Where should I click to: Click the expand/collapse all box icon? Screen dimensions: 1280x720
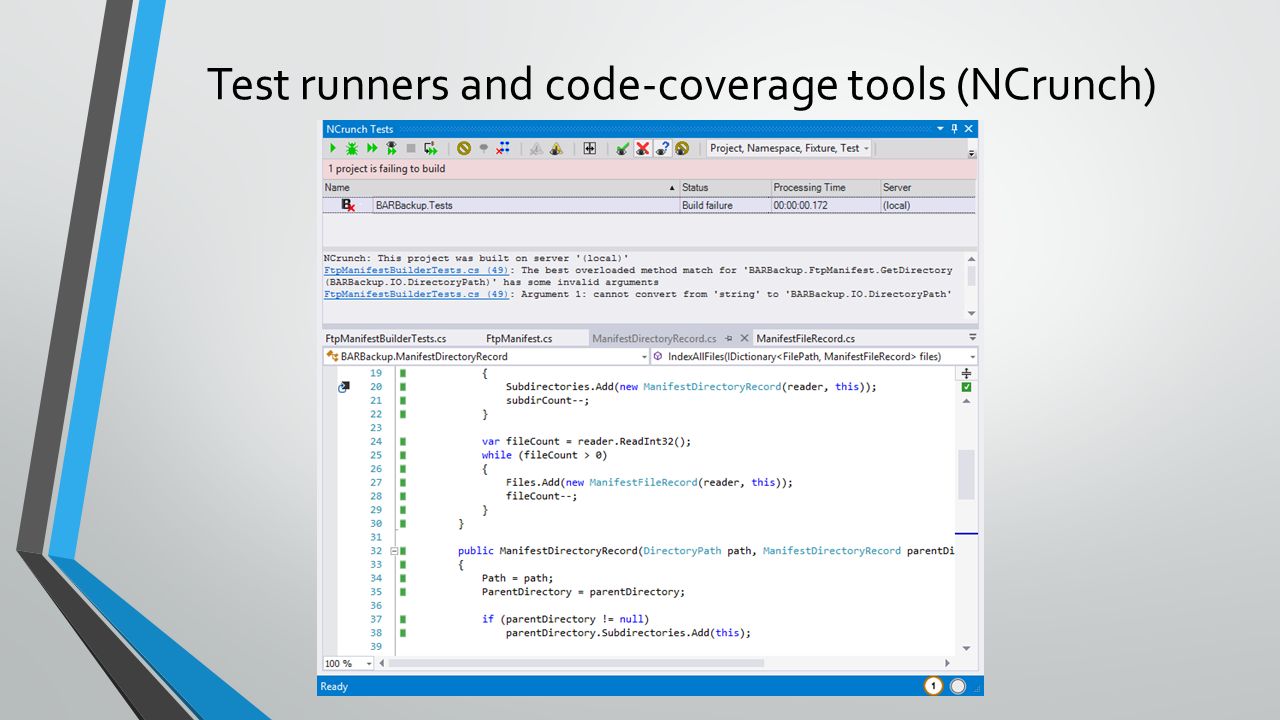[x=589, y=148]
